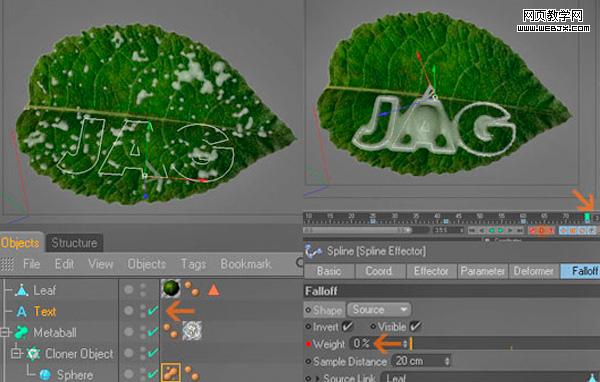Click the Weight value stepper arrows
Viewport: 600px width, 382px height.
point(405,344)
